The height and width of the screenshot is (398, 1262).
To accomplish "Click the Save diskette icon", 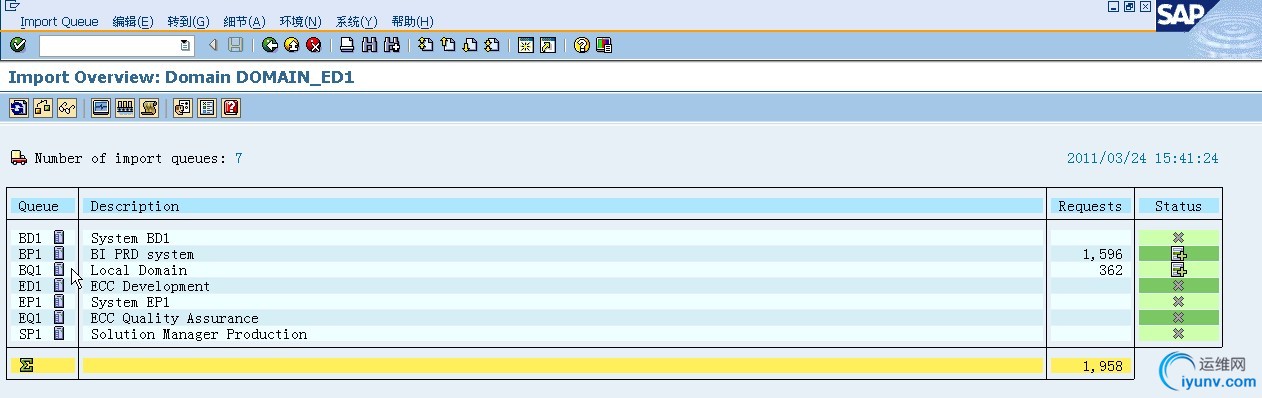I will (x=236, y=45).
